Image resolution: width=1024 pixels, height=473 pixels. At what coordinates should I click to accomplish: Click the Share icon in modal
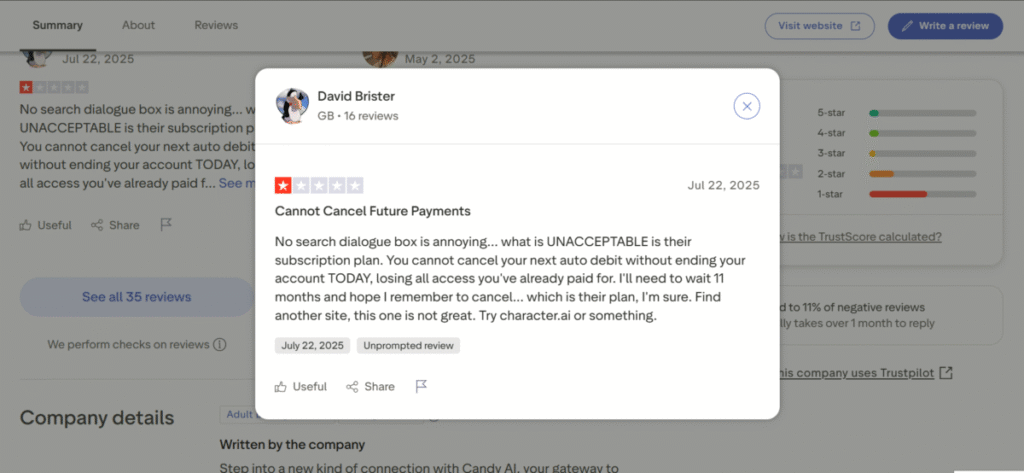click(x=352, y=387)
